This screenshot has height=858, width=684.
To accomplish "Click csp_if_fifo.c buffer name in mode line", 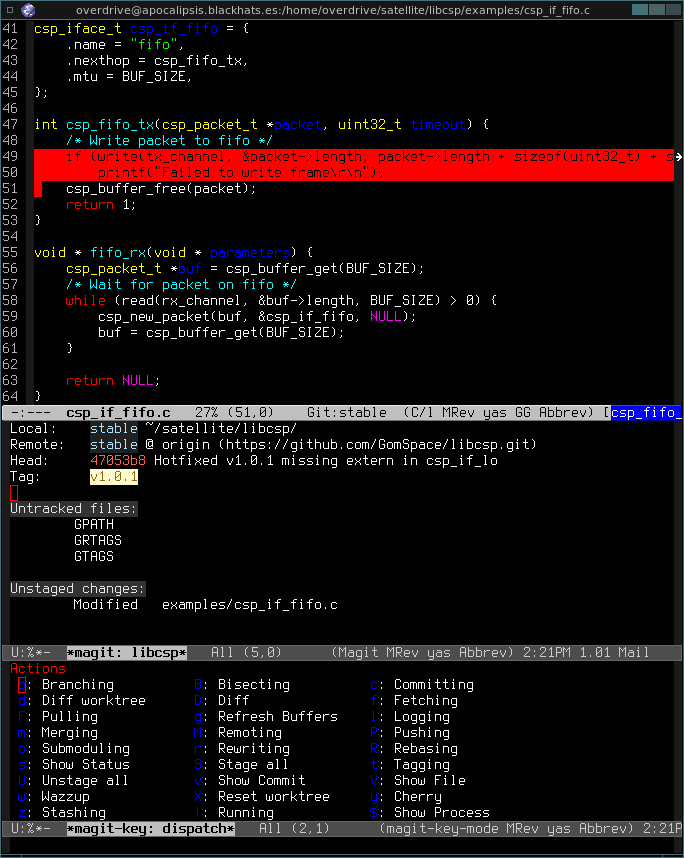I will 118,413.
